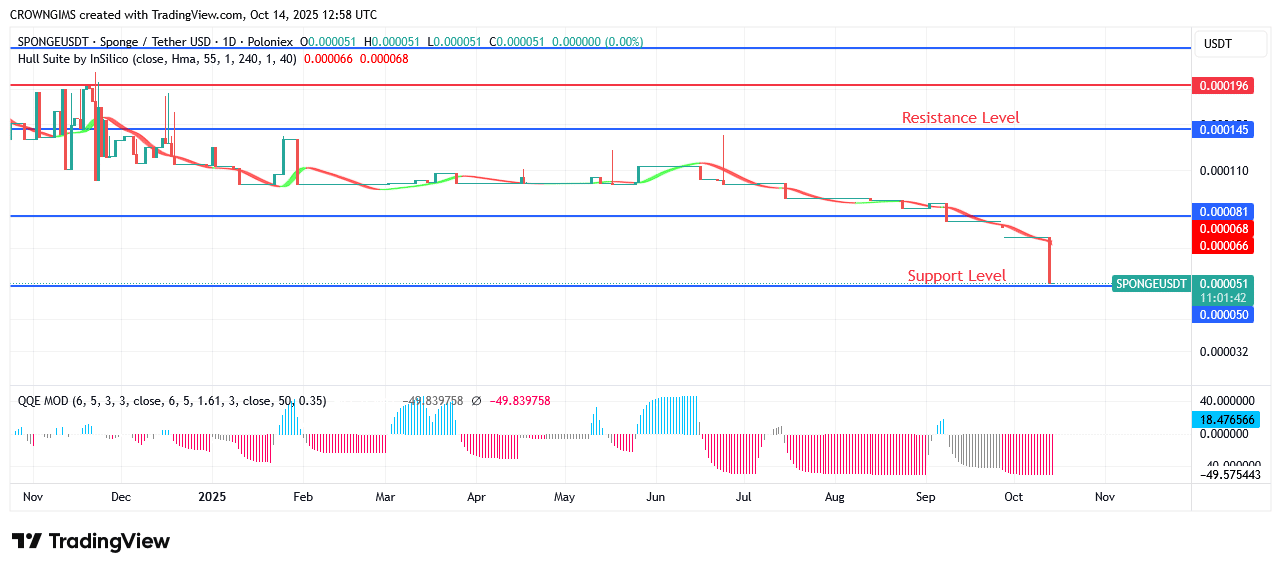Select the red 0.000196 price label
Image resolution: width=1281 pixels, height=571 pixels.
[x=1223, y=86]
